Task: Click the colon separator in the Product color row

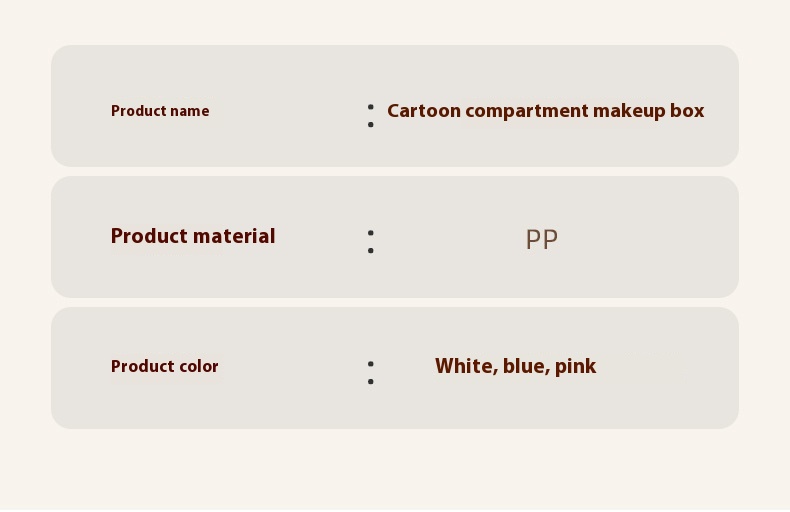Action: tap(371, 372)
